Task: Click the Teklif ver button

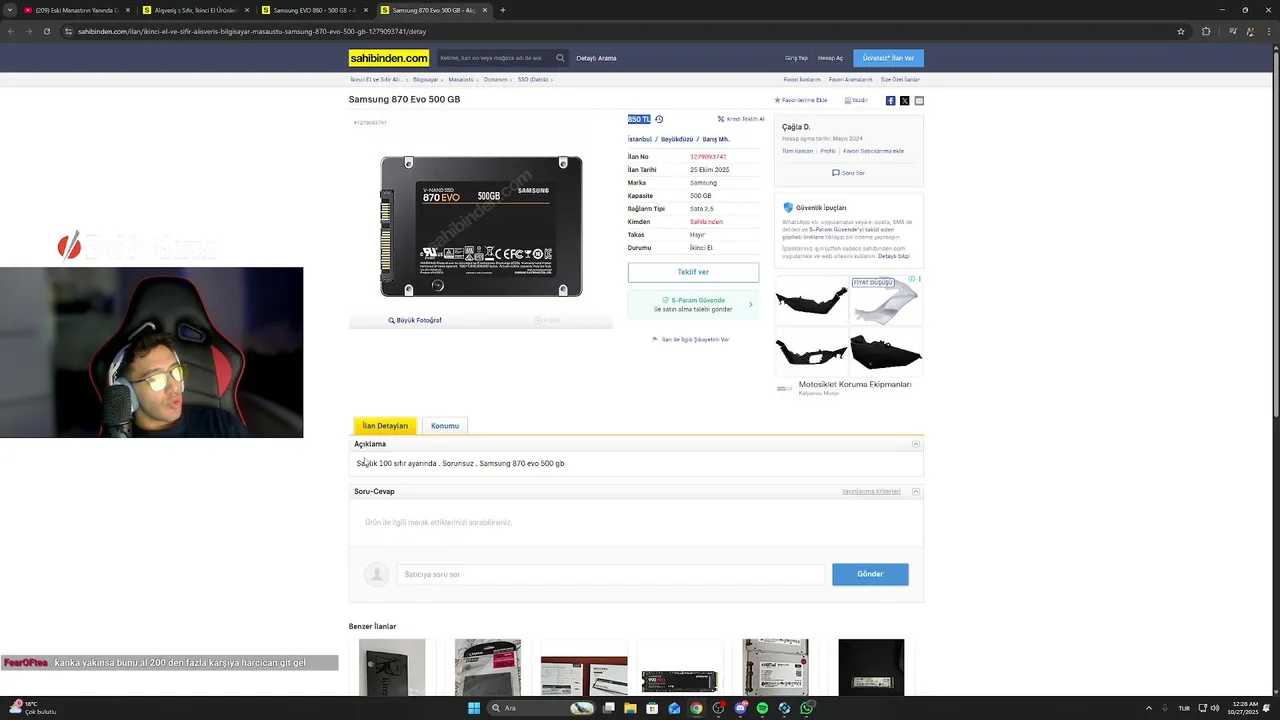Action: coord(693,272)
